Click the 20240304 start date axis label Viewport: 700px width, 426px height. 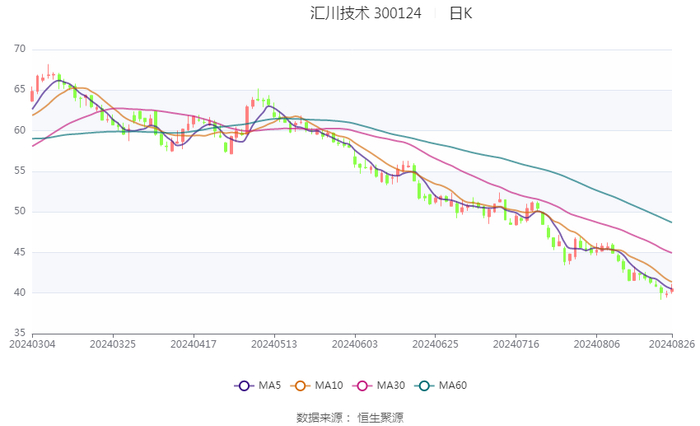coord(32,343)
